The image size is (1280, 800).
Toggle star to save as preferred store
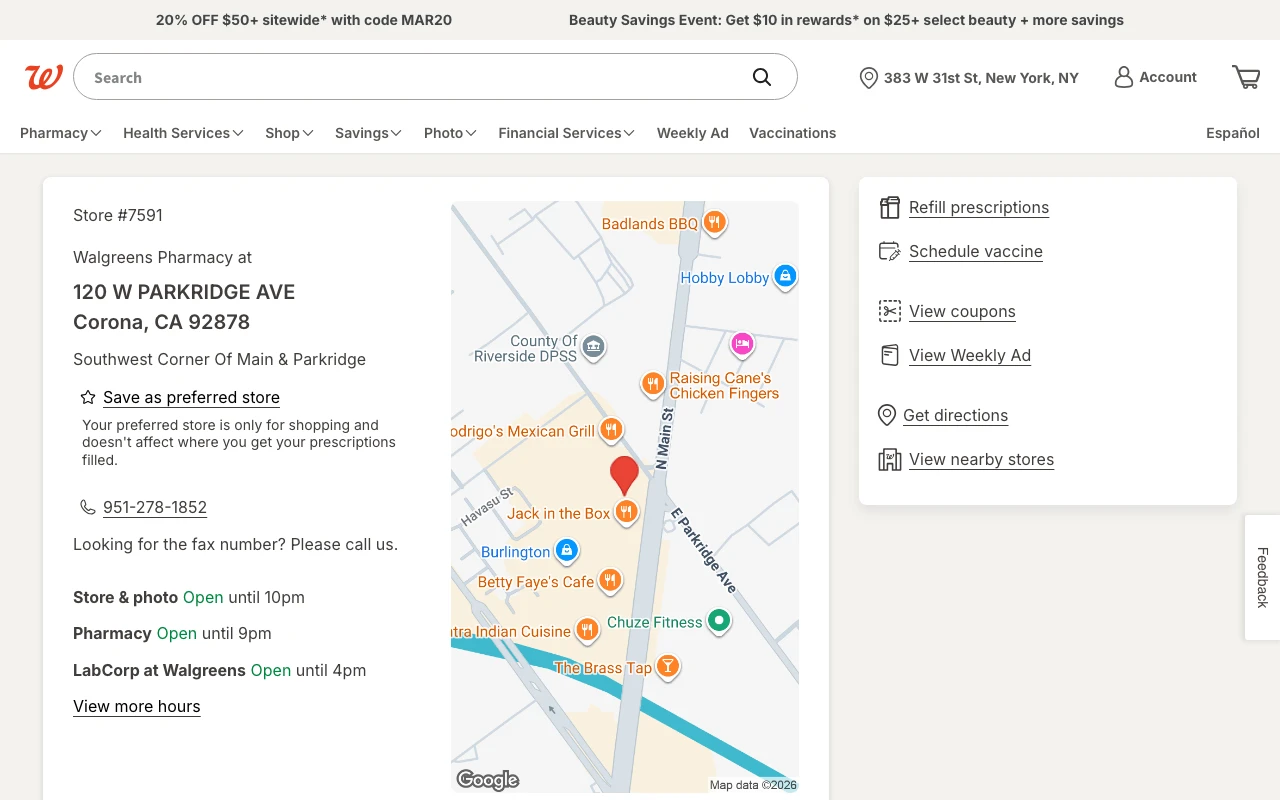pyautogui.click(x=88, y=397)
